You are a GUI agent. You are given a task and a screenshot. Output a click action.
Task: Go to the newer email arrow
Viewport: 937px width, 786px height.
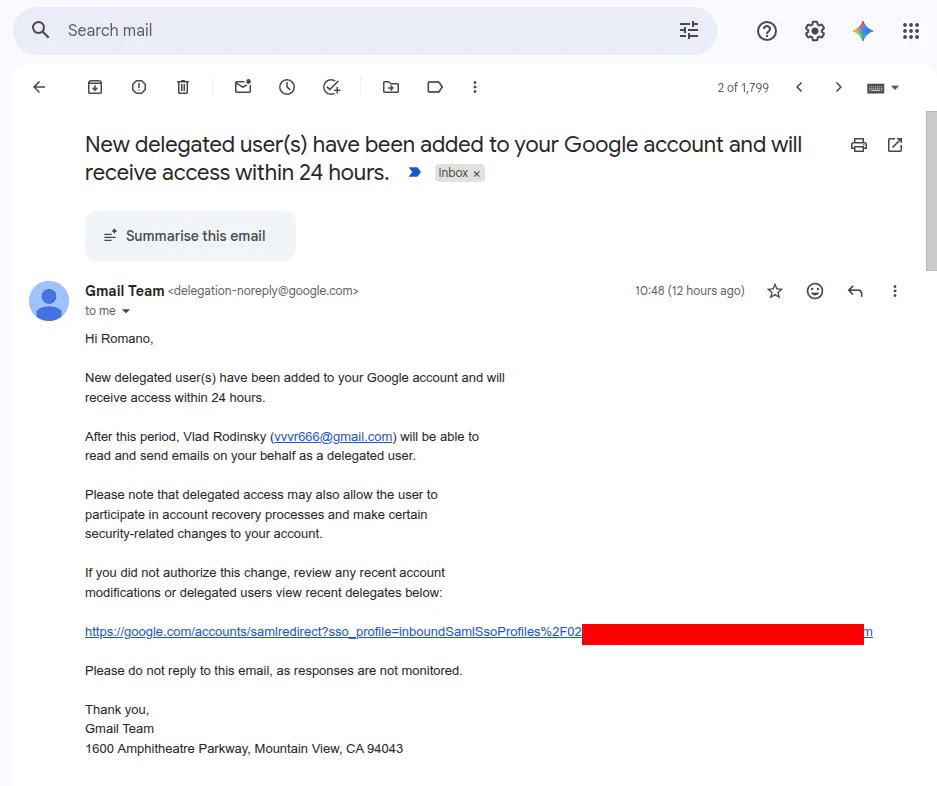click(x=799, y=87)
